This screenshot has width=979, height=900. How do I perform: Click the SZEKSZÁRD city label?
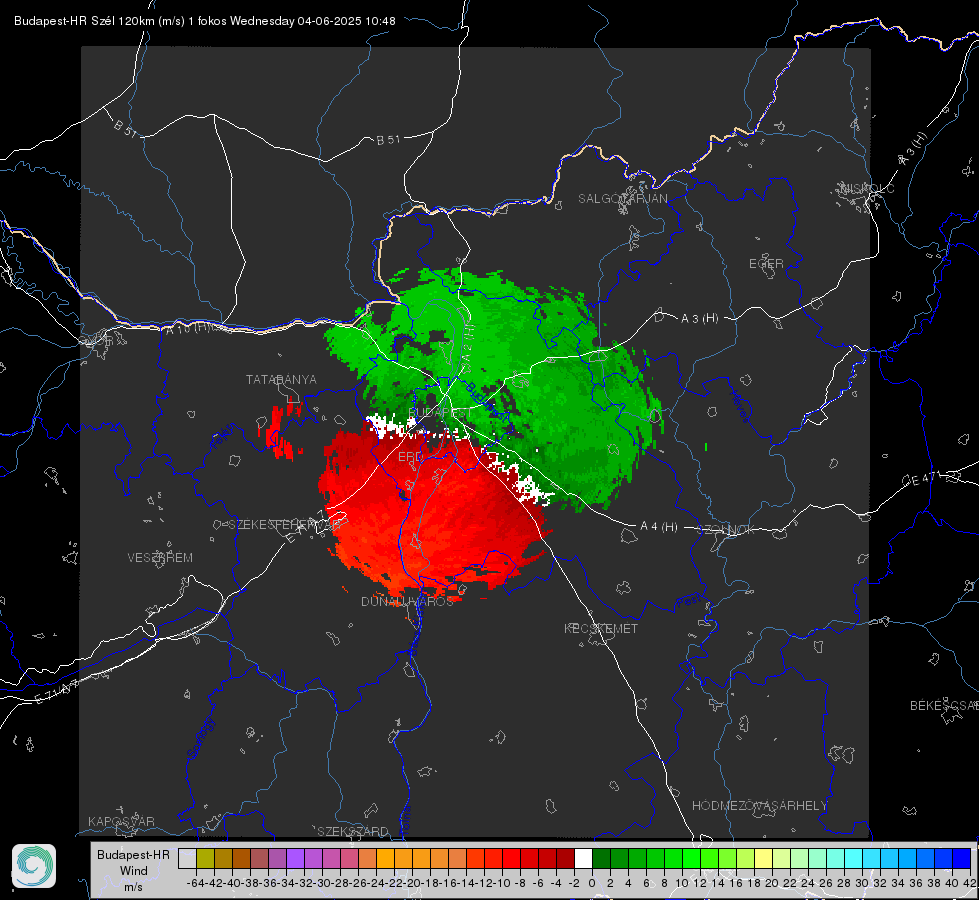(353, 831)
